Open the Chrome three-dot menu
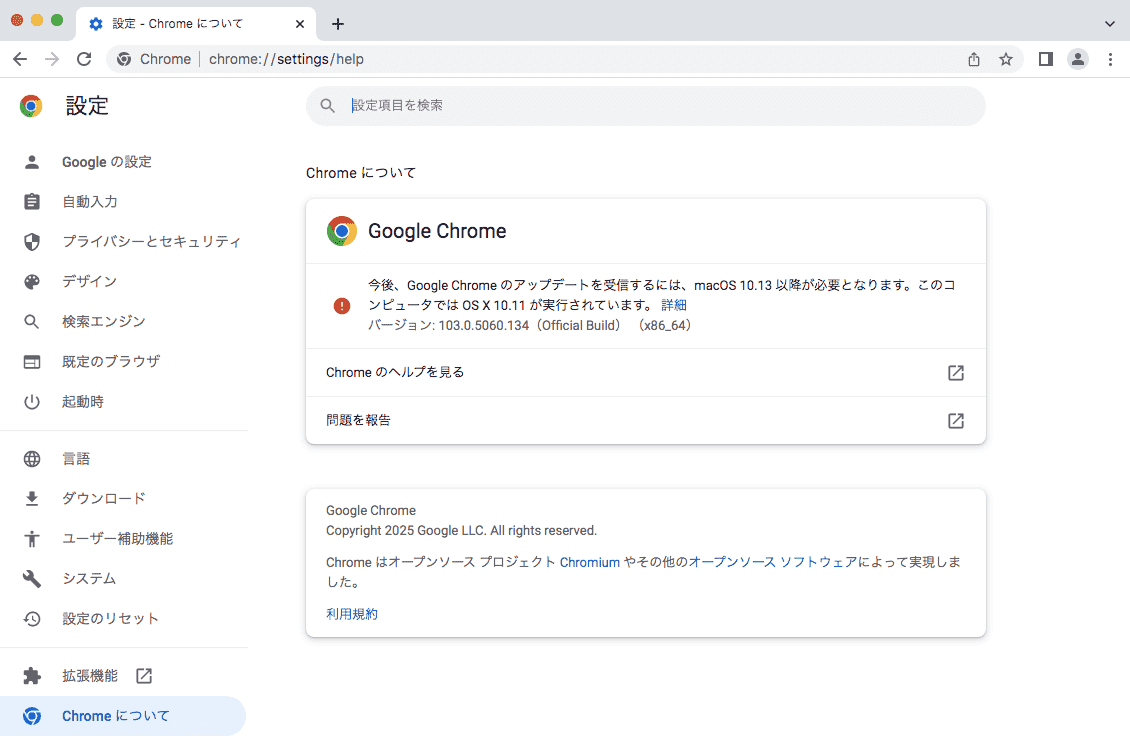 coord(1110,59)
